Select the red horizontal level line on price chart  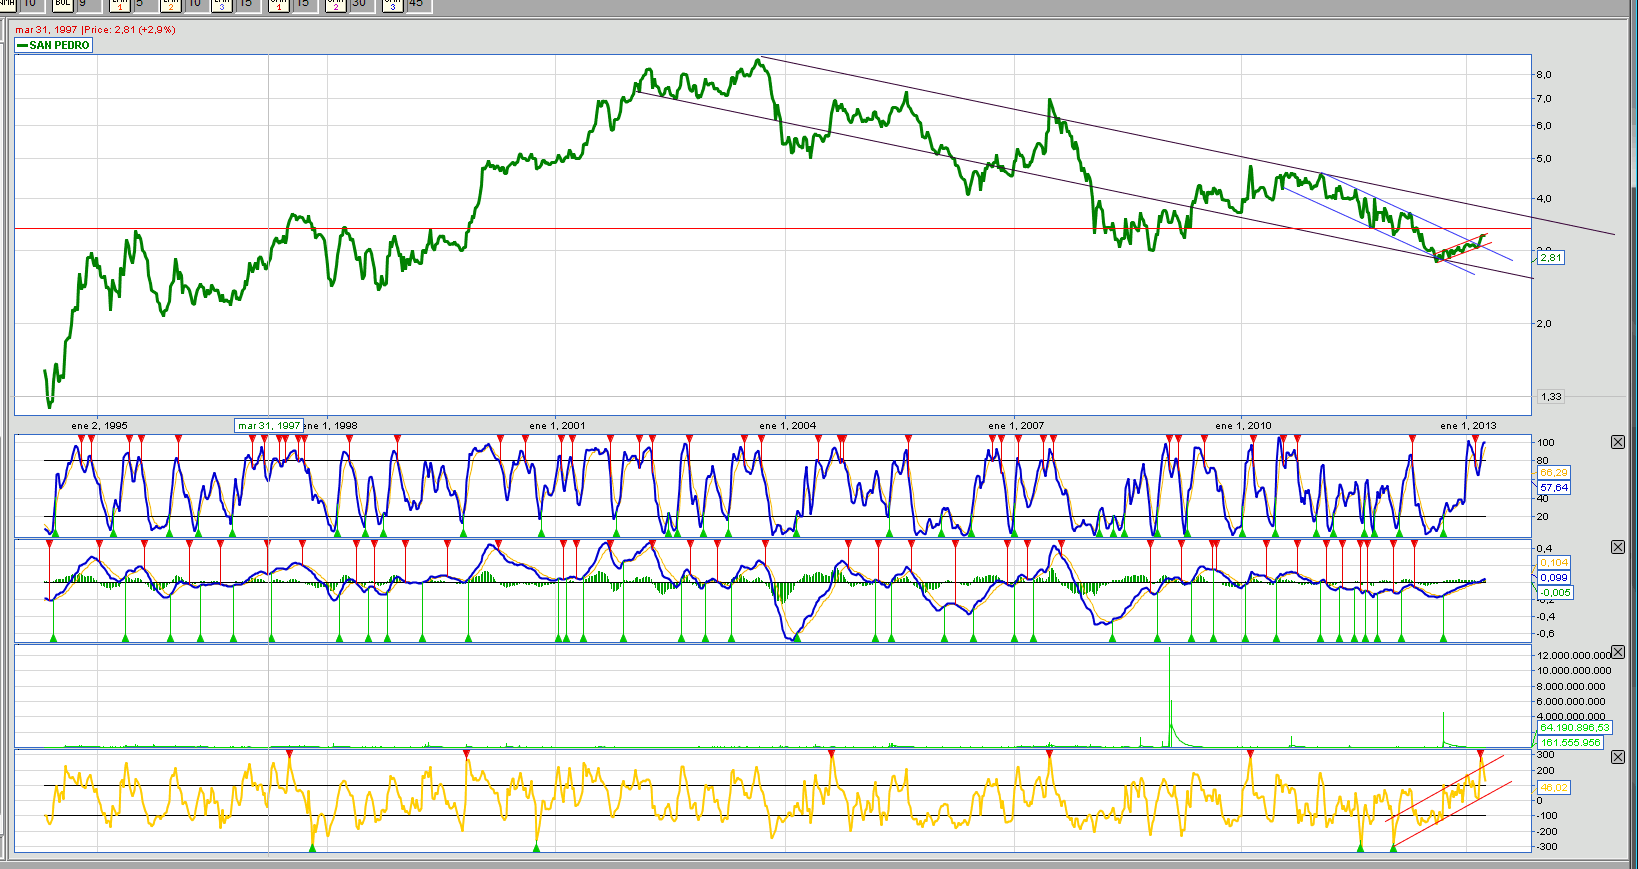(772, 229)
